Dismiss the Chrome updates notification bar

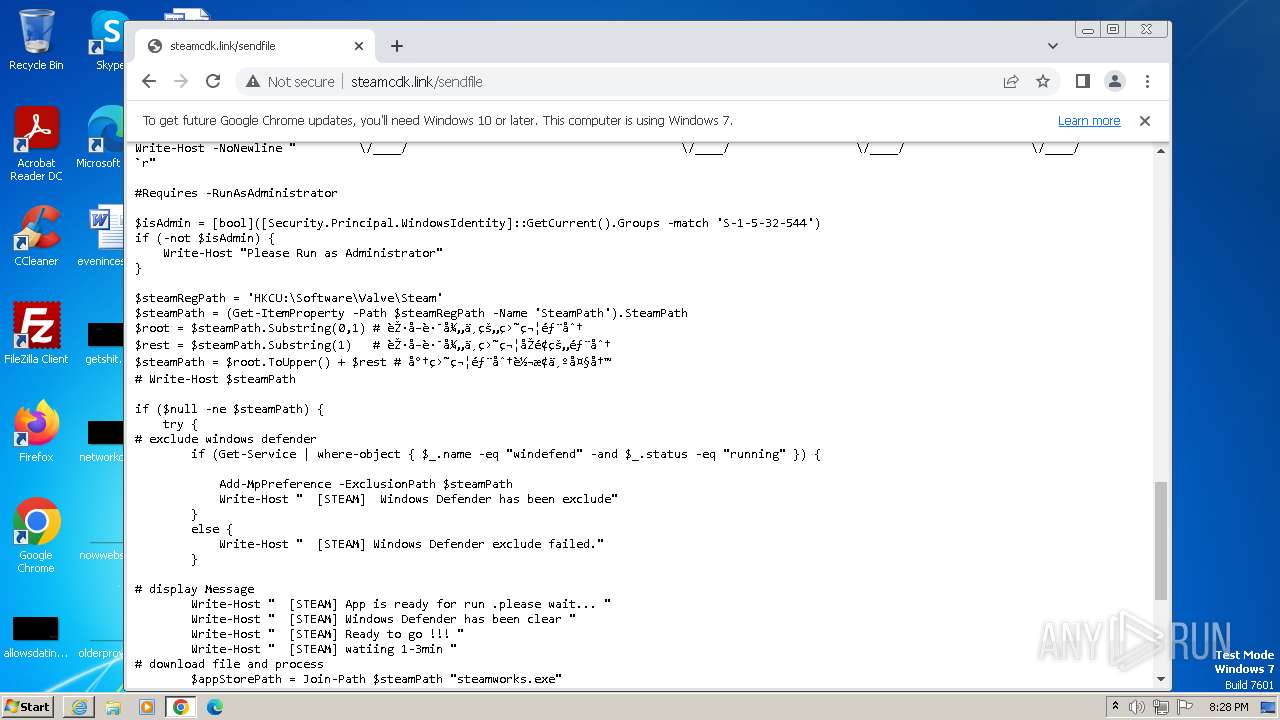click(x=1145, y=121)
